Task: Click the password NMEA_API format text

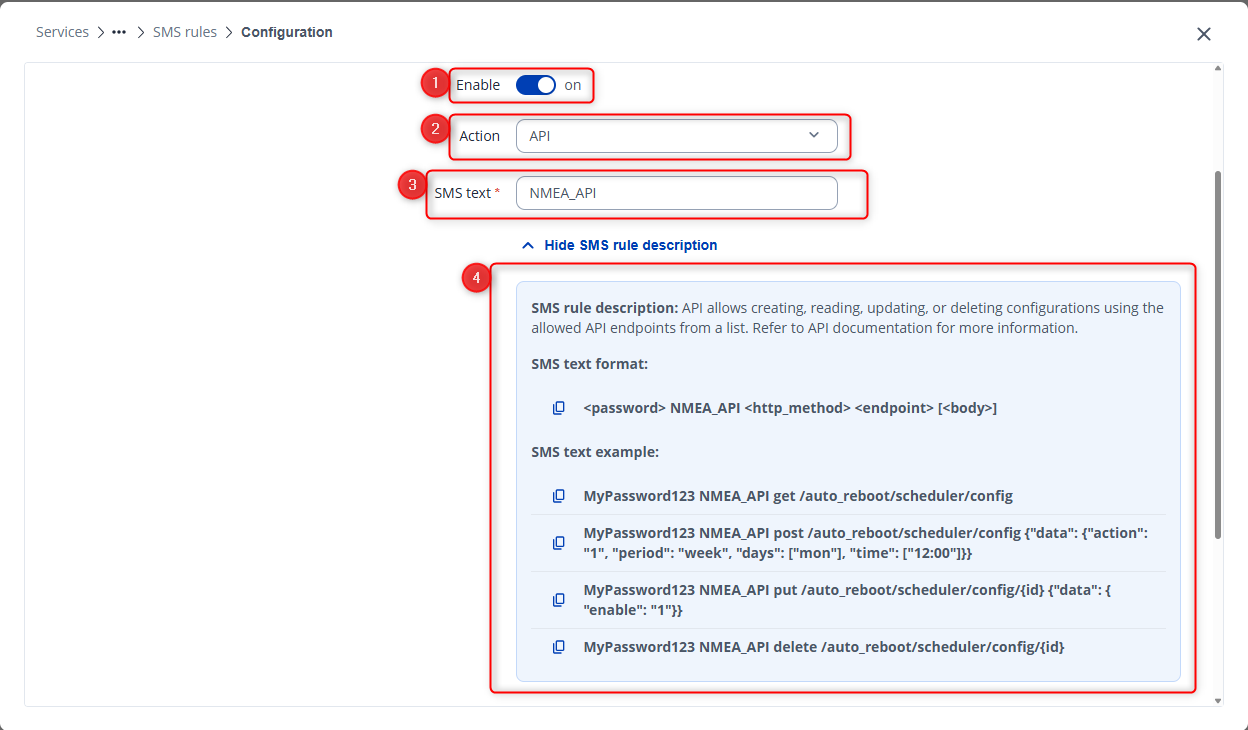Action: (790, 408)
